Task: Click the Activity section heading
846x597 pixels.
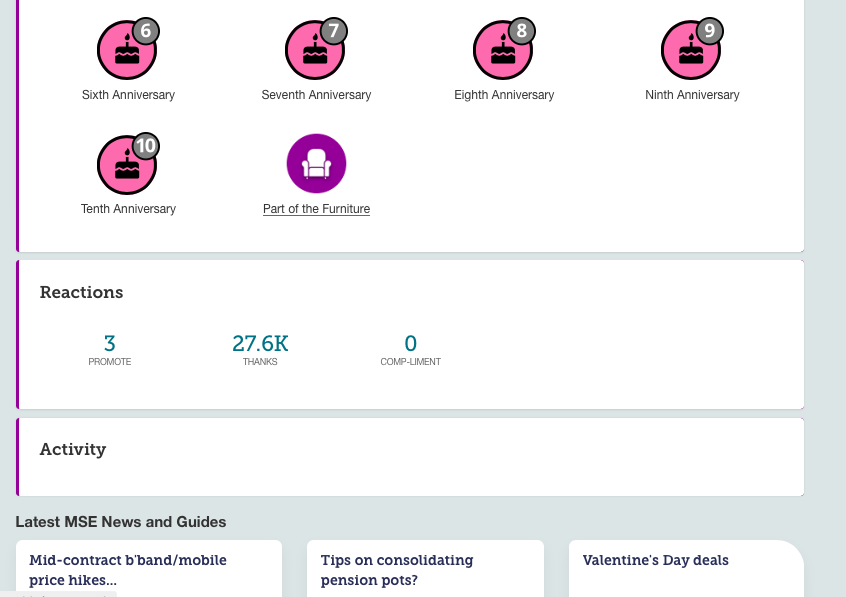Action: point(73,449)
